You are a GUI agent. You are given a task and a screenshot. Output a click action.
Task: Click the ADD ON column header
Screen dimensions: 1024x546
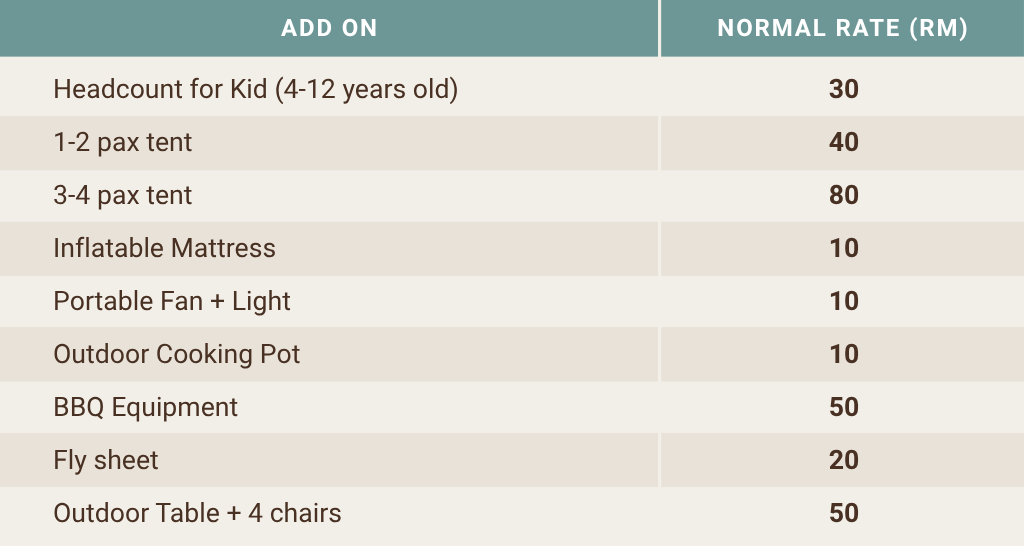click(329, 28)
